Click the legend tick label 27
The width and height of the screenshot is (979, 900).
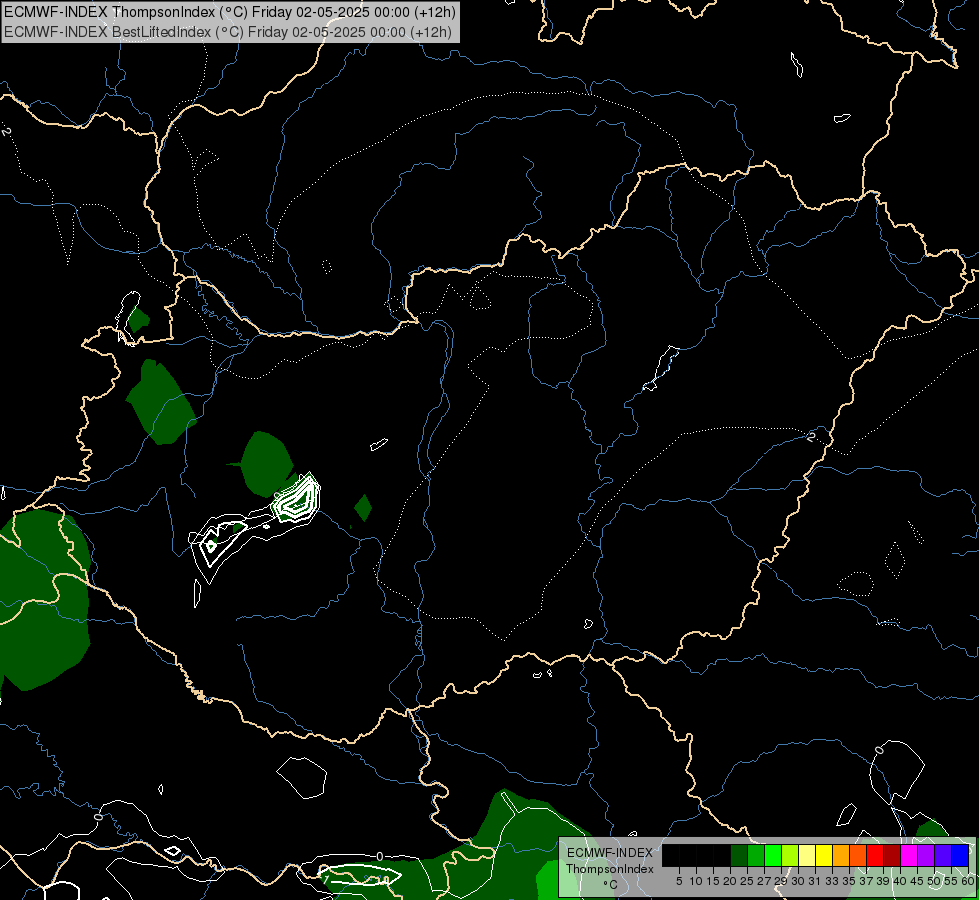point(765,881)
